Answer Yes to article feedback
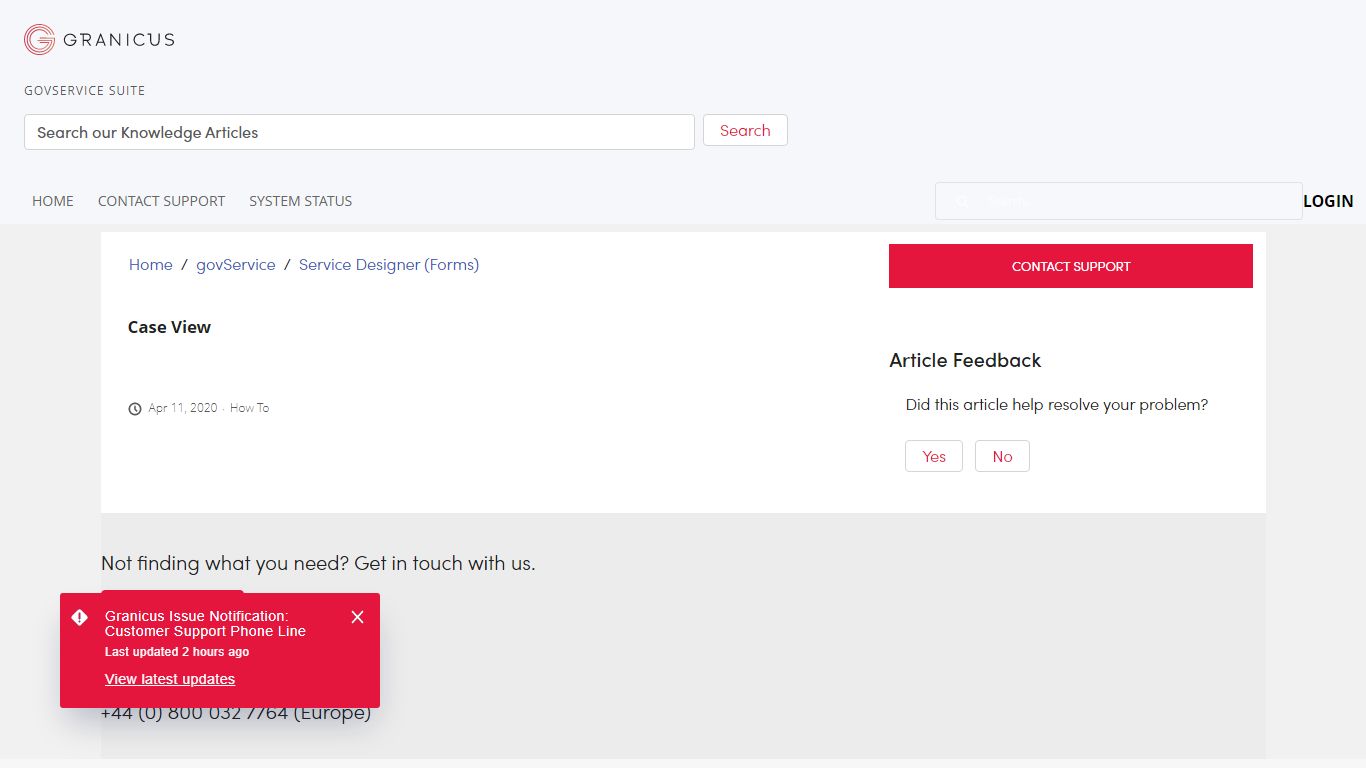 934,456
